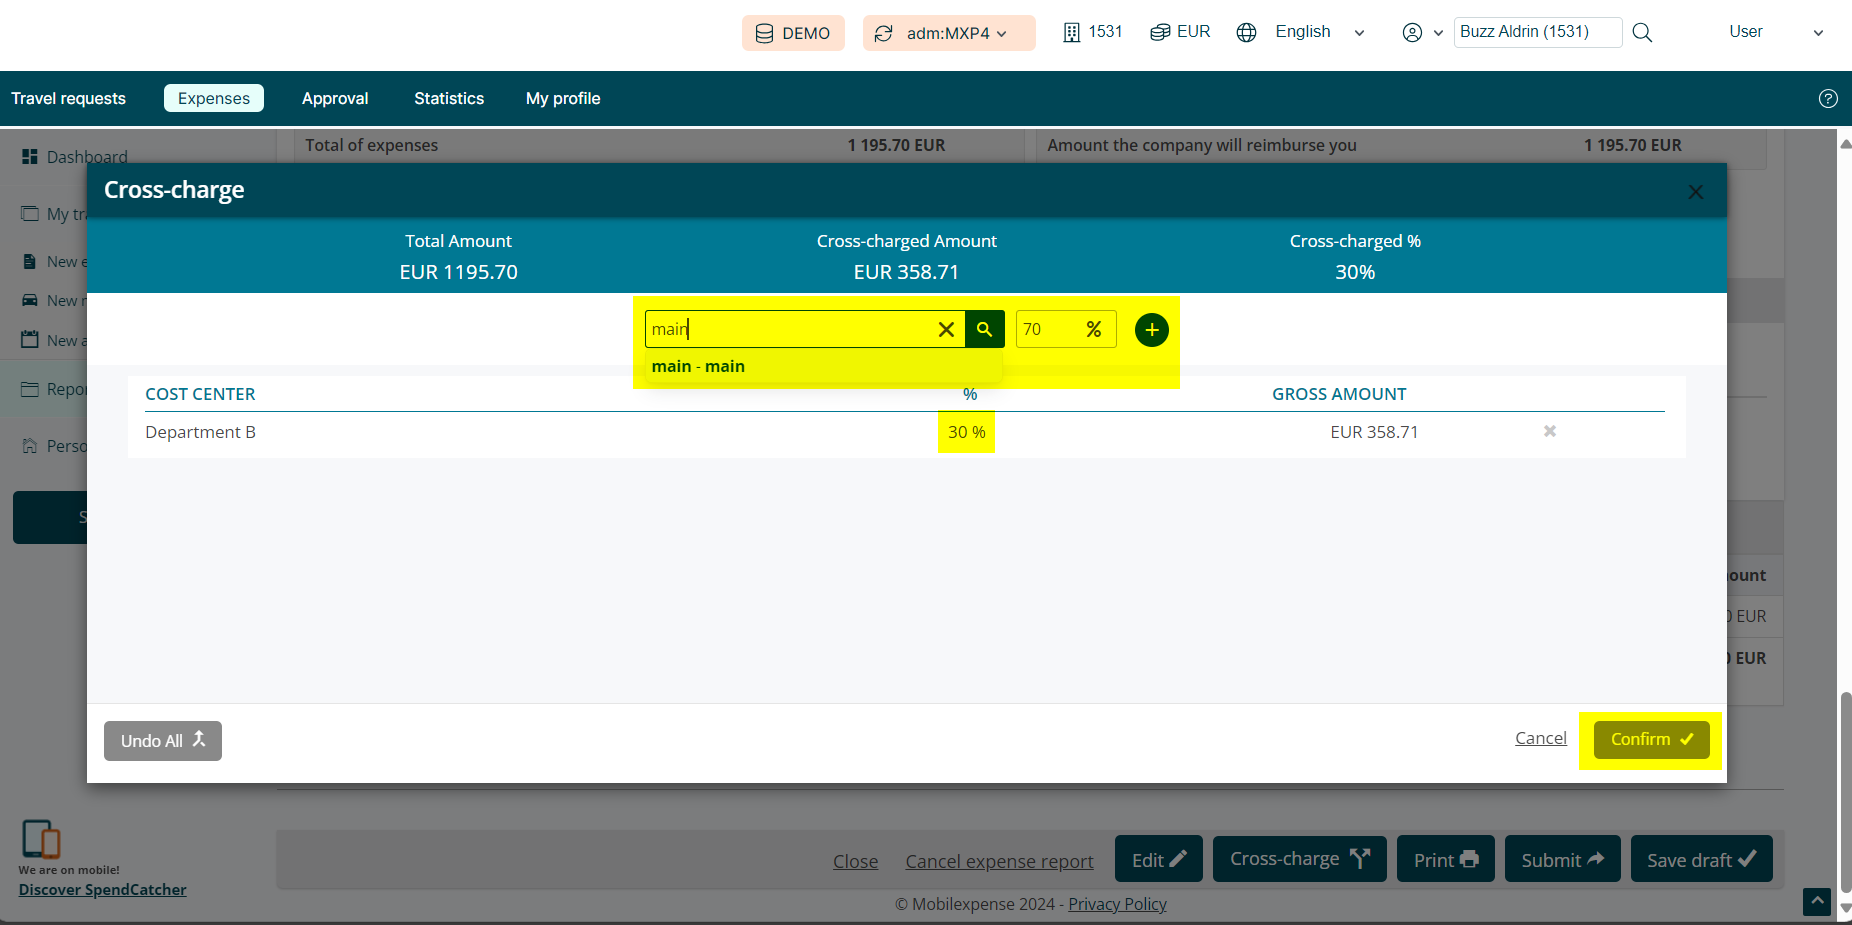Click the scroll-to-top arrow button
This screenshot has height=925, width=1852.
pyautogui.click(x=1816, y=901)
